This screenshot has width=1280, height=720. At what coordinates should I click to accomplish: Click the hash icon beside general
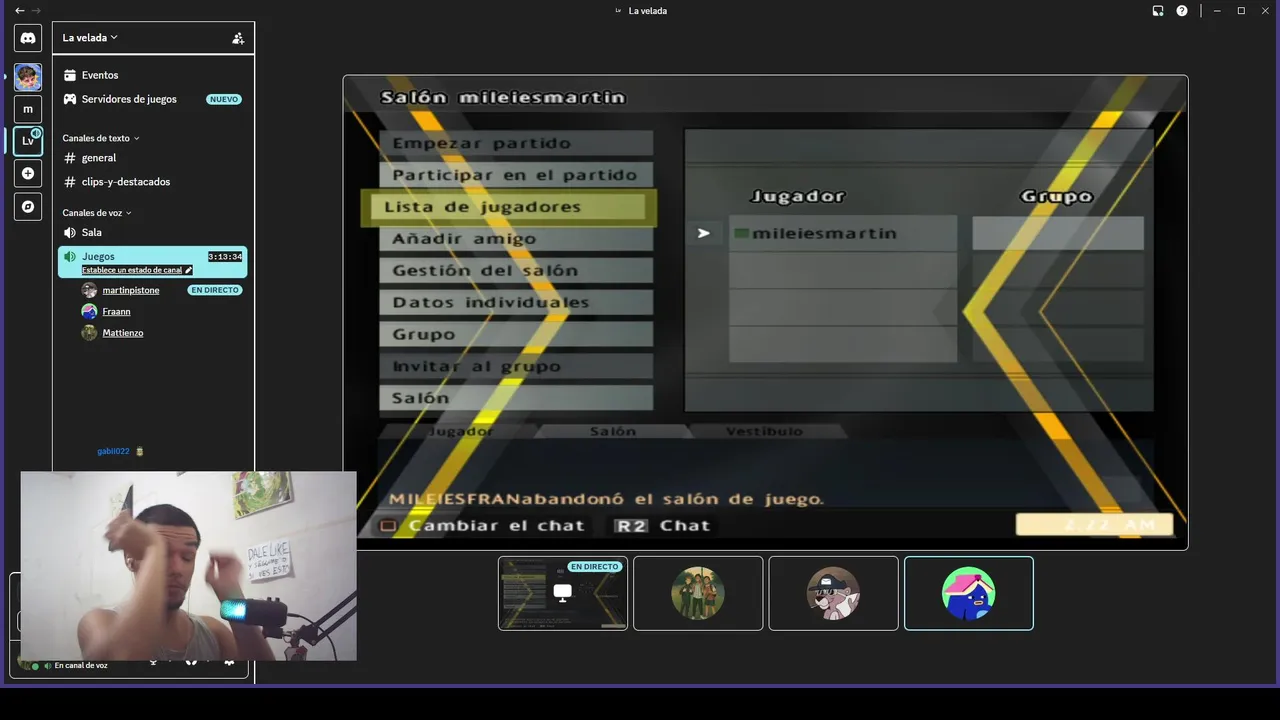pos(70,158)
